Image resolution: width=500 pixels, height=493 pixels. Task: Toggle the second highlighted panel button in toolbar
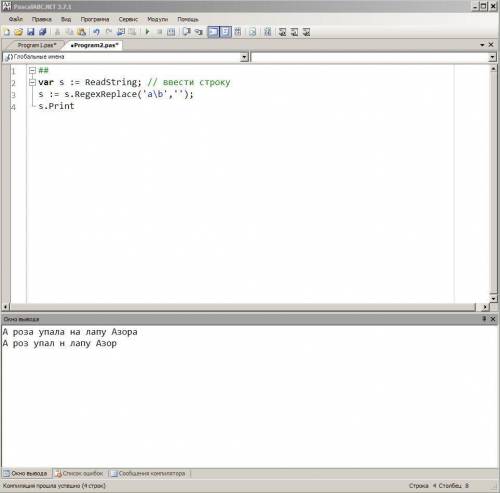226,32
